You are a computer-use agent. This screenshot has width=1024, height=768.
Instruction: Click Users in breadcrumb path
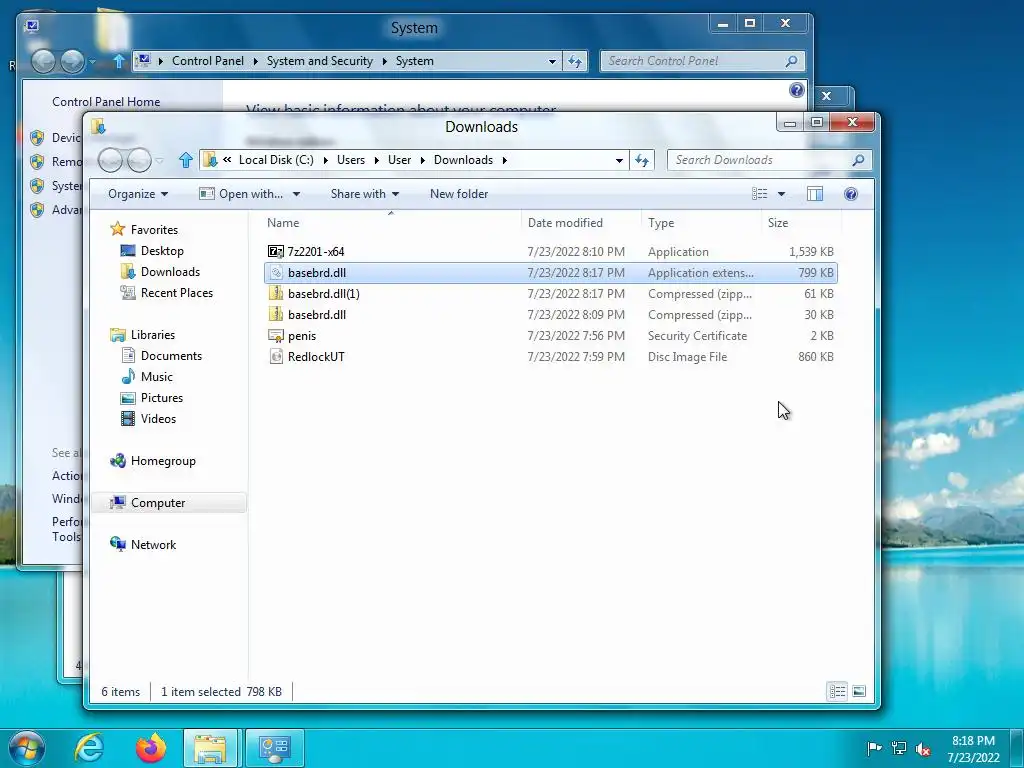coord(351,160)
